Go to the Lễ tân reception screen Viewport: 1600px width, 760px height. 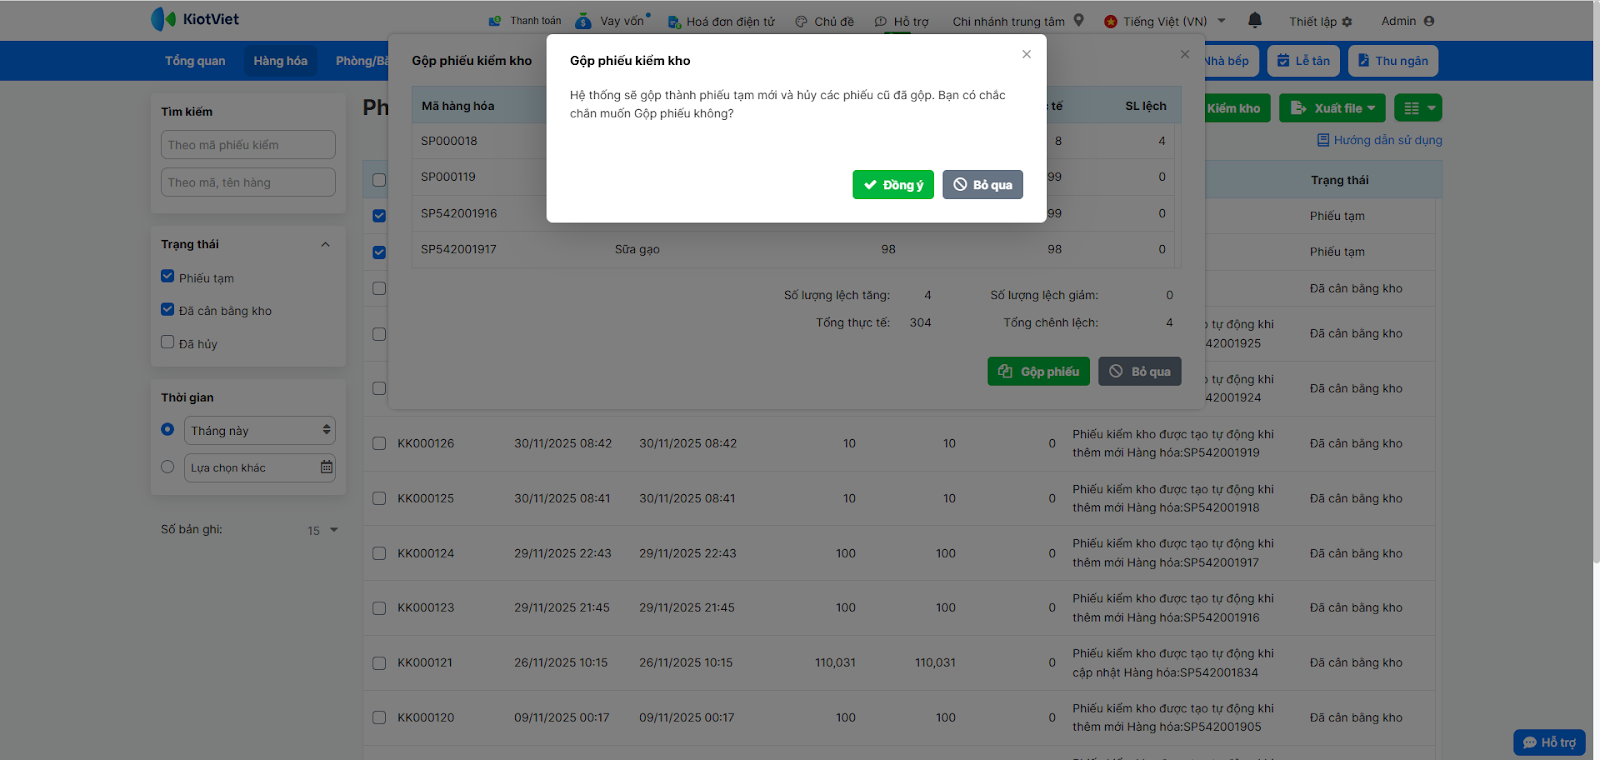click(x=1303, y=61)
